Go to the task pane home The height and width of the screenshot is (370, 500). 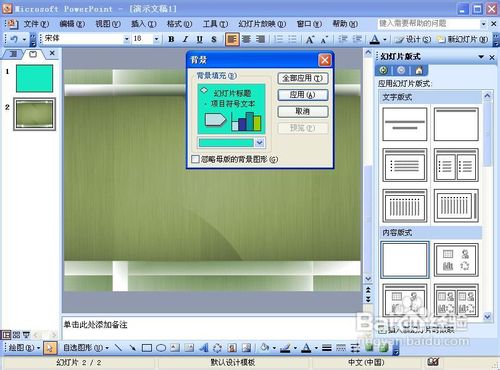pos(419,70)
